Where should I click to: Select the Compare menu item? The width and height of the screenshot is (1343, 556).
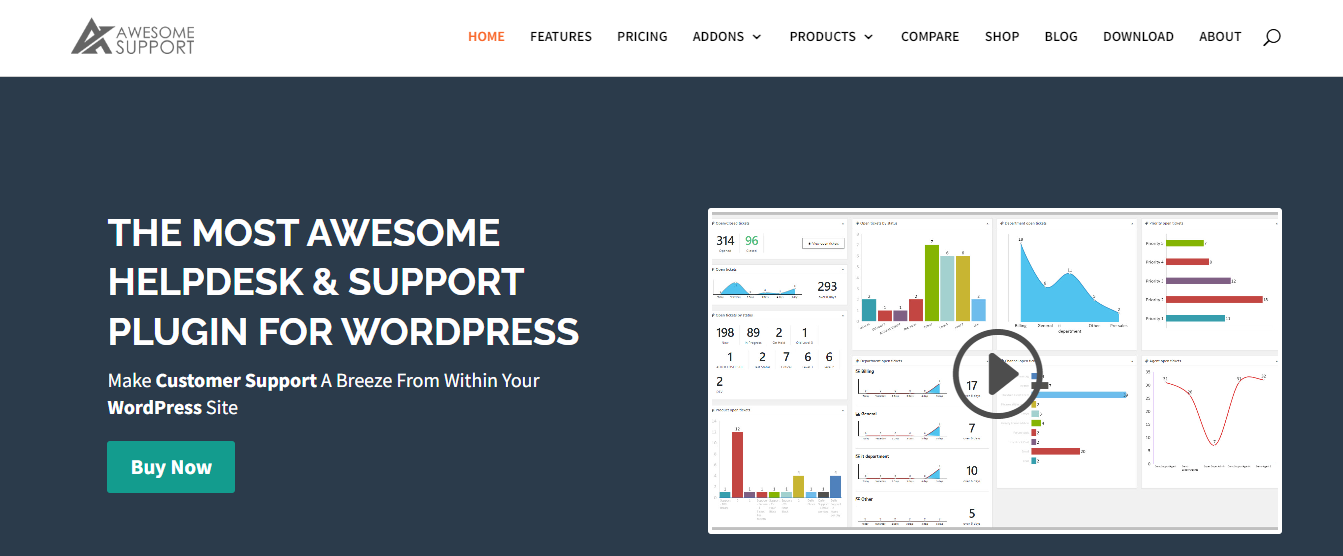click(930, 37)
